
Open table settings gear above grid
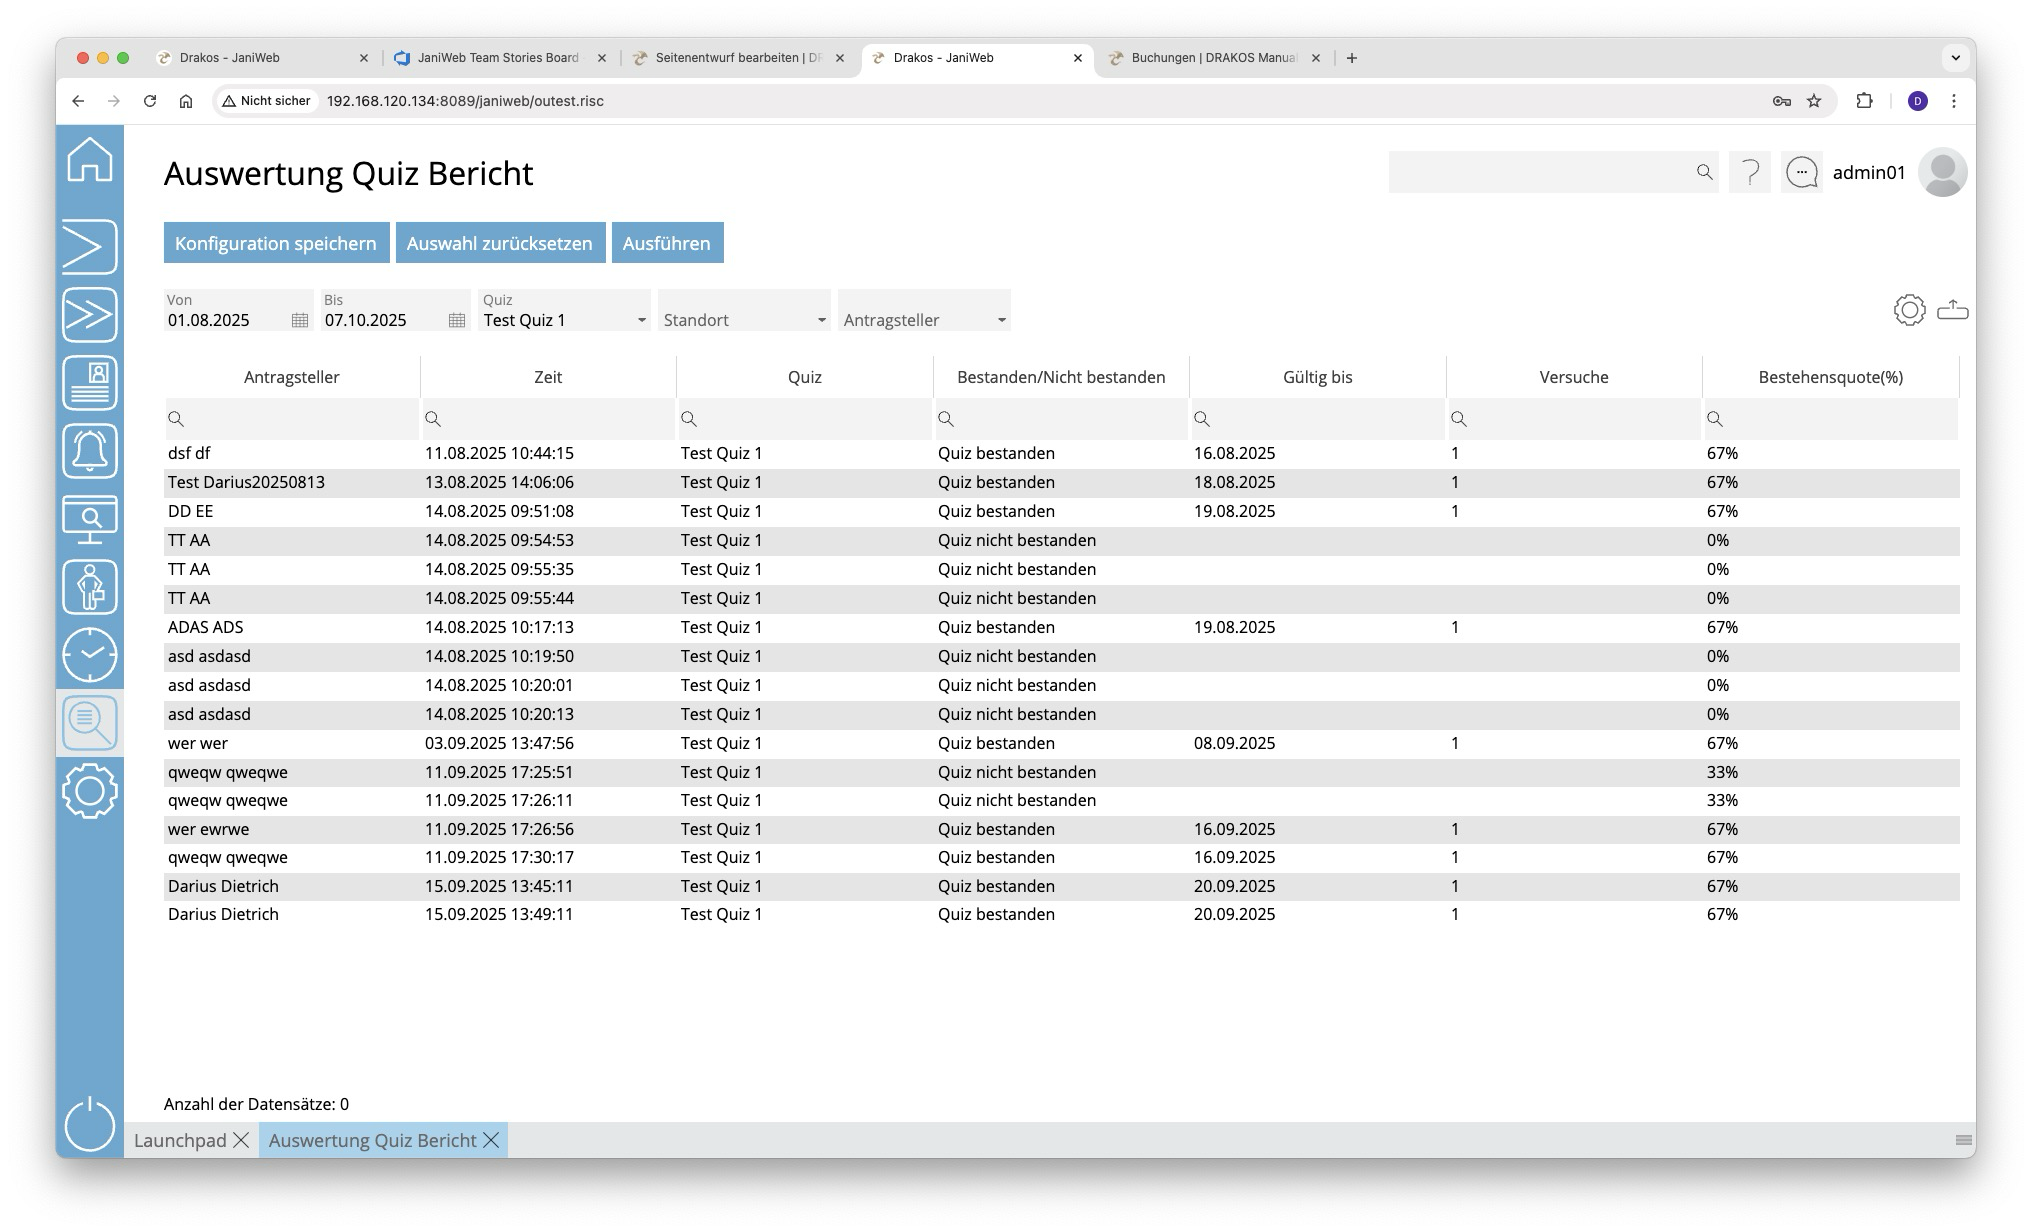(1909, 310)
